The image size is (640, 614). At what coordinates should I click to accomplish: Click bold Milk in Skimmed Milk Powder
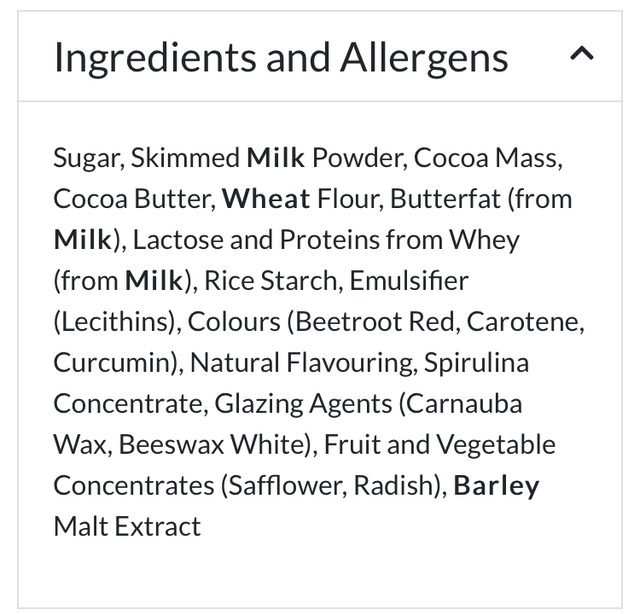point(276,158)
